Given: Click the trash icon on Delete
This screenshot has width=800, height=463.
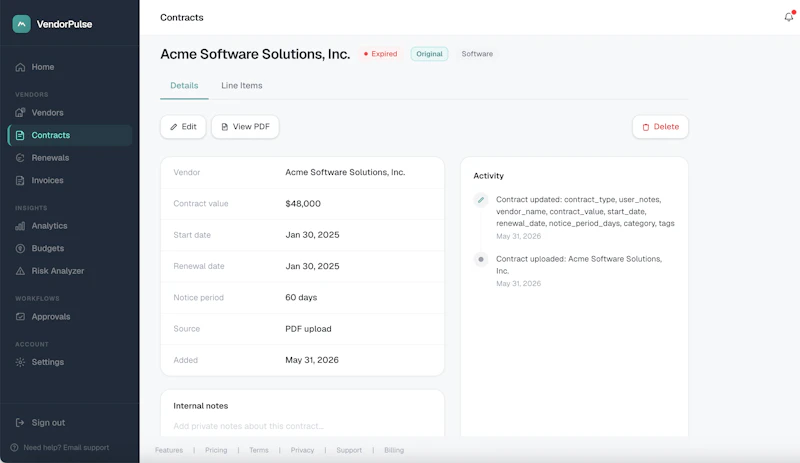Looking at the screenshot, I should [646, 127].
